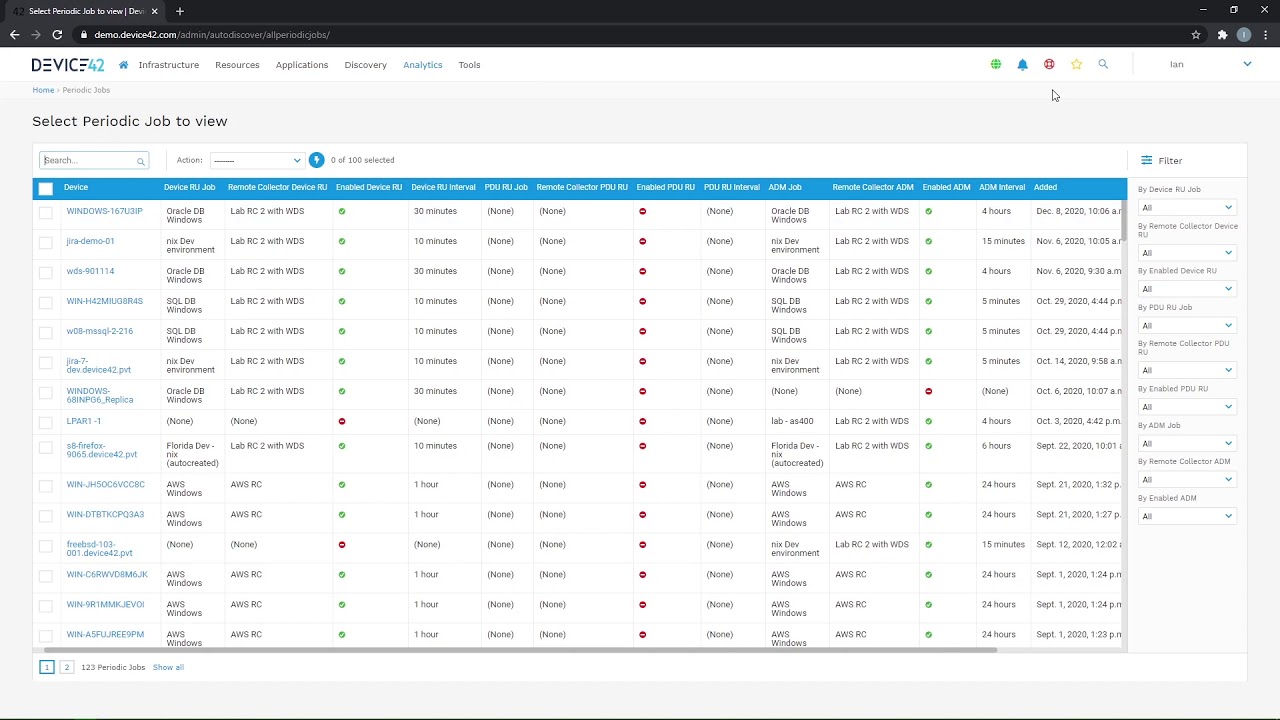Image resolution: width=1280 pixels, height=720 pixels.
Task: Toggle the select-all checkbox in table header
Action: tap(45, 188)
